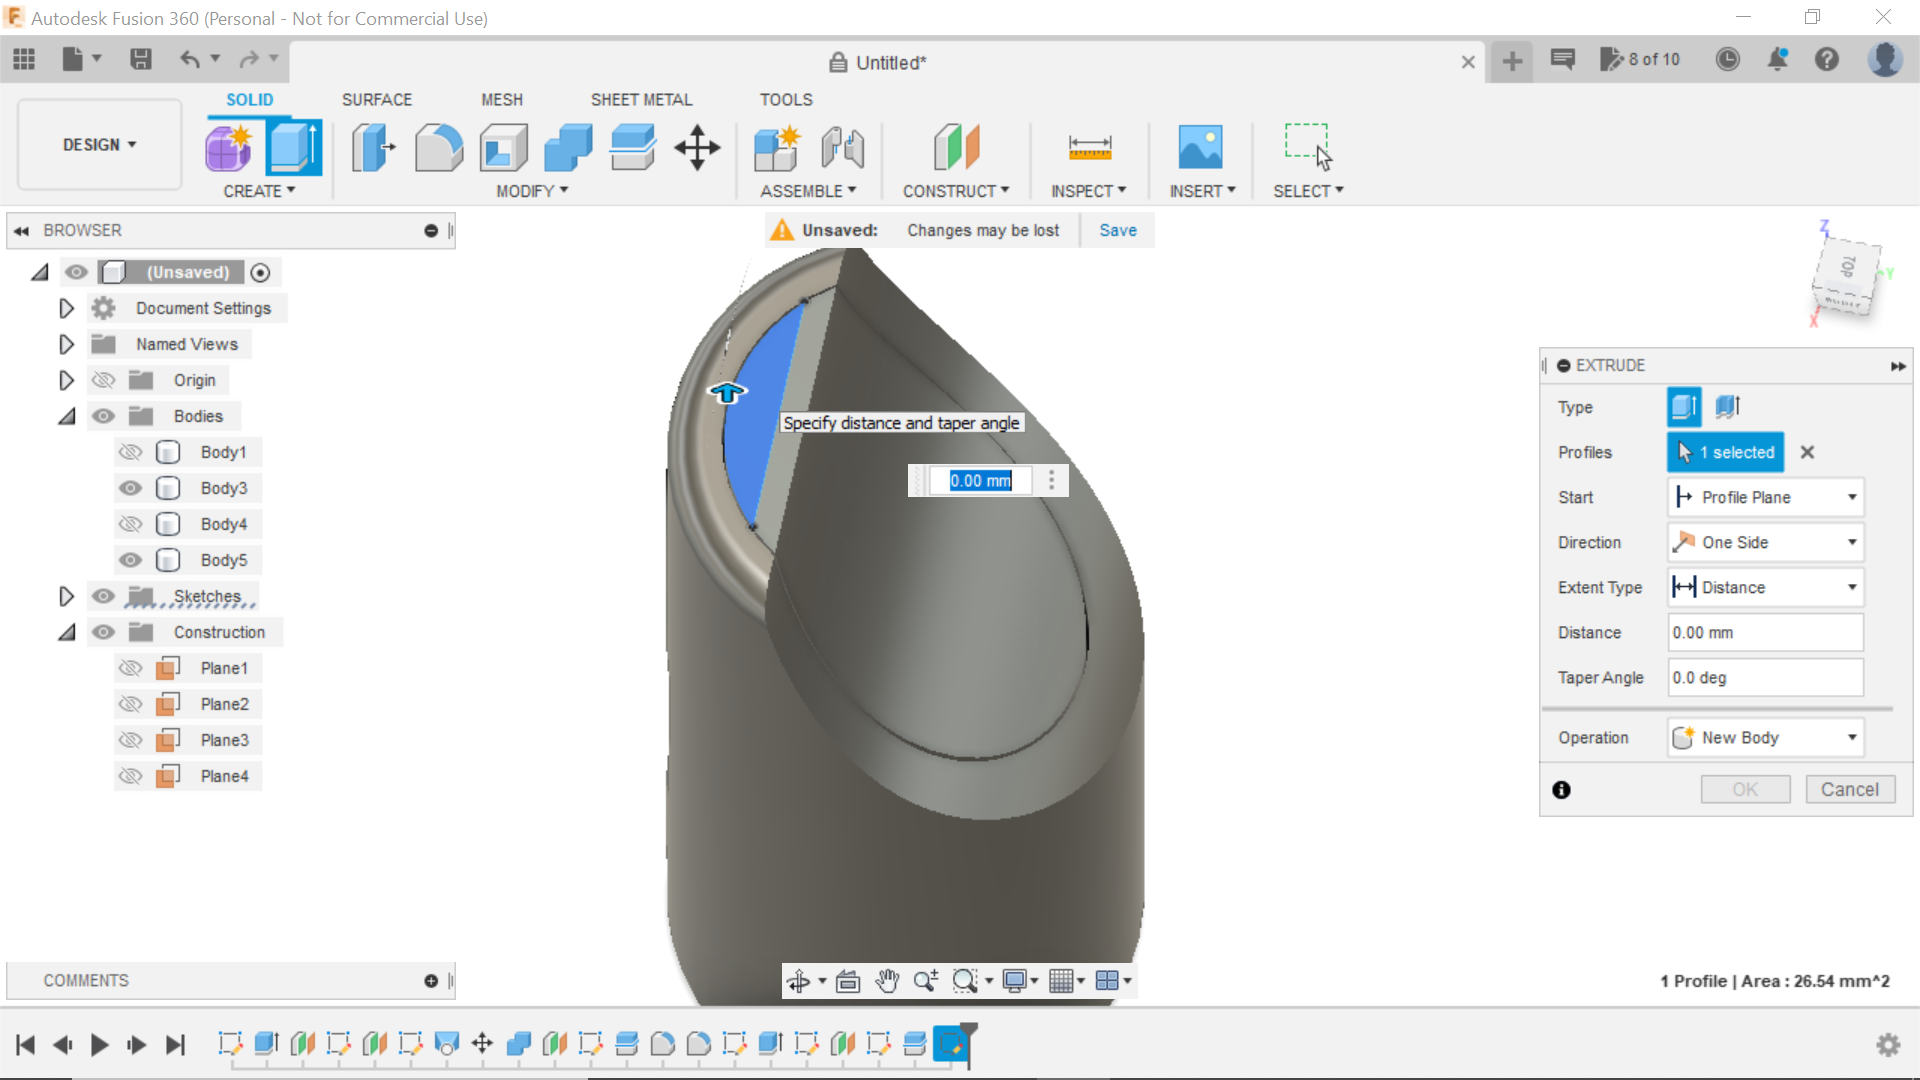This screenshot has width=1920, height=1080.
Task: Show Body4 using its eye icon
Action: 130,524
